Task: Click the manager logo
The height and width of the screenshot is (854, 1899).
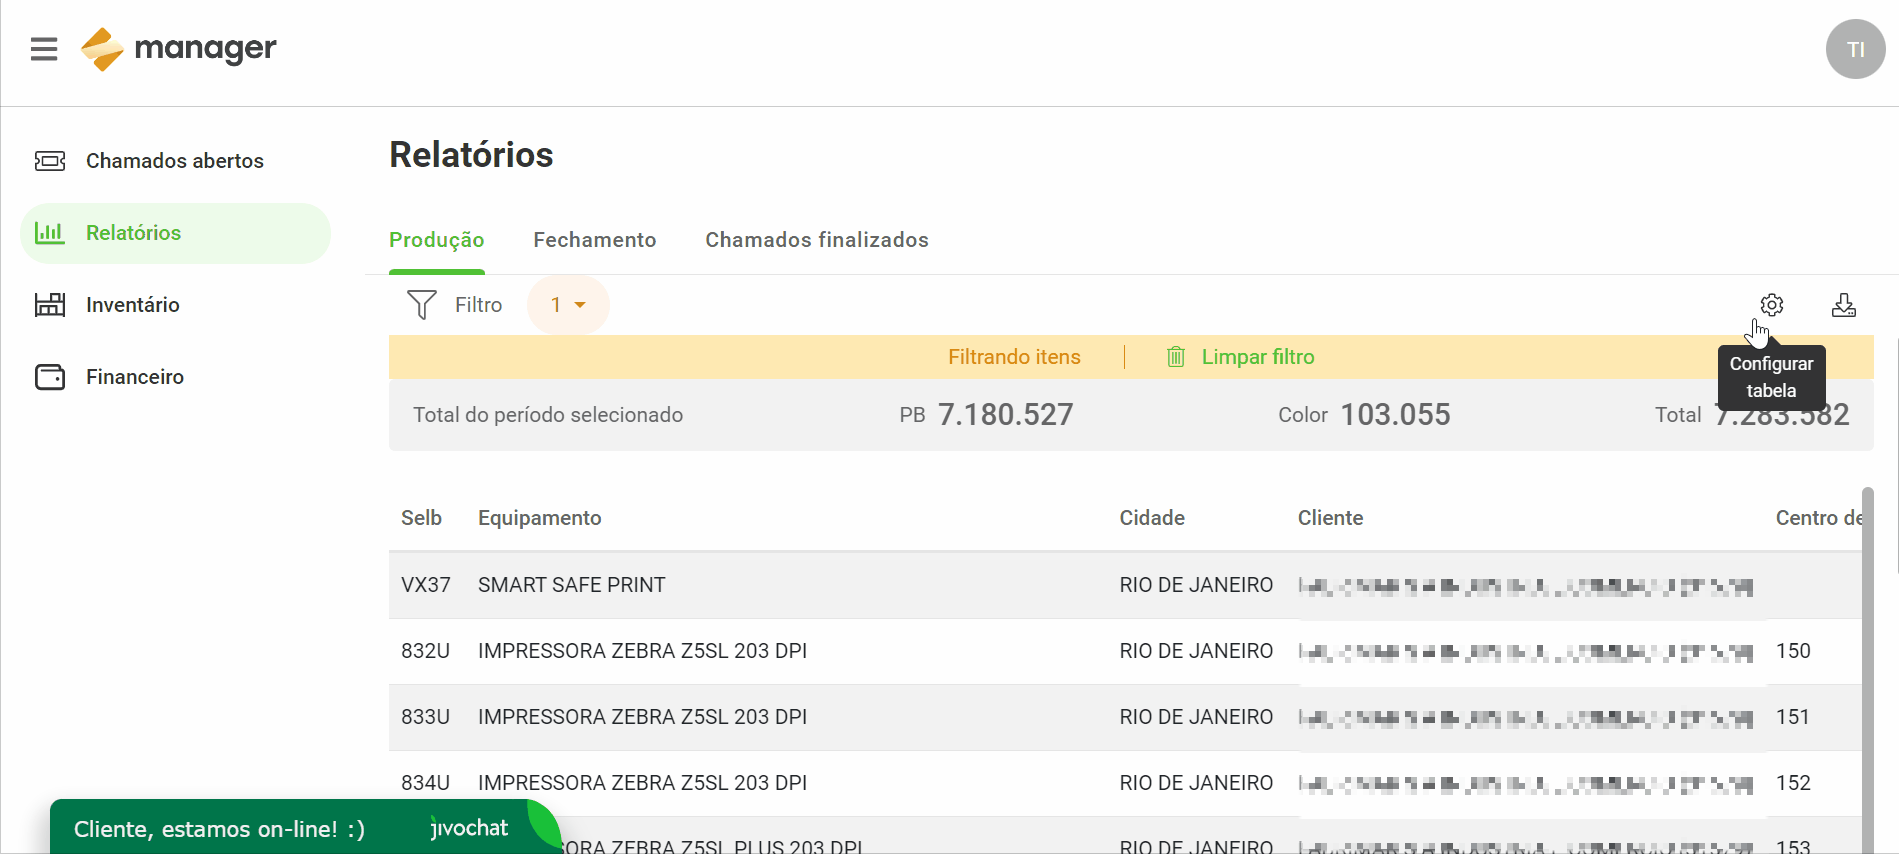Action: point(178,49)
